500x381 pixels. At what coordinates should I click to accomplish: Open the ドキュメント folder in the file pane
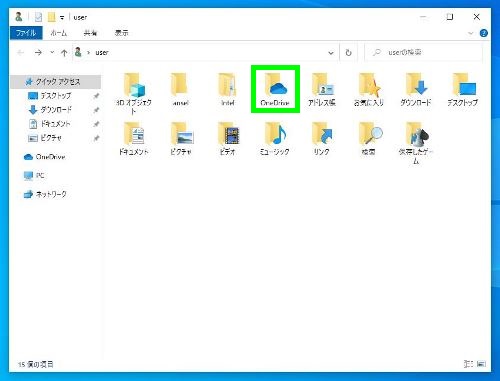point(133,138)
